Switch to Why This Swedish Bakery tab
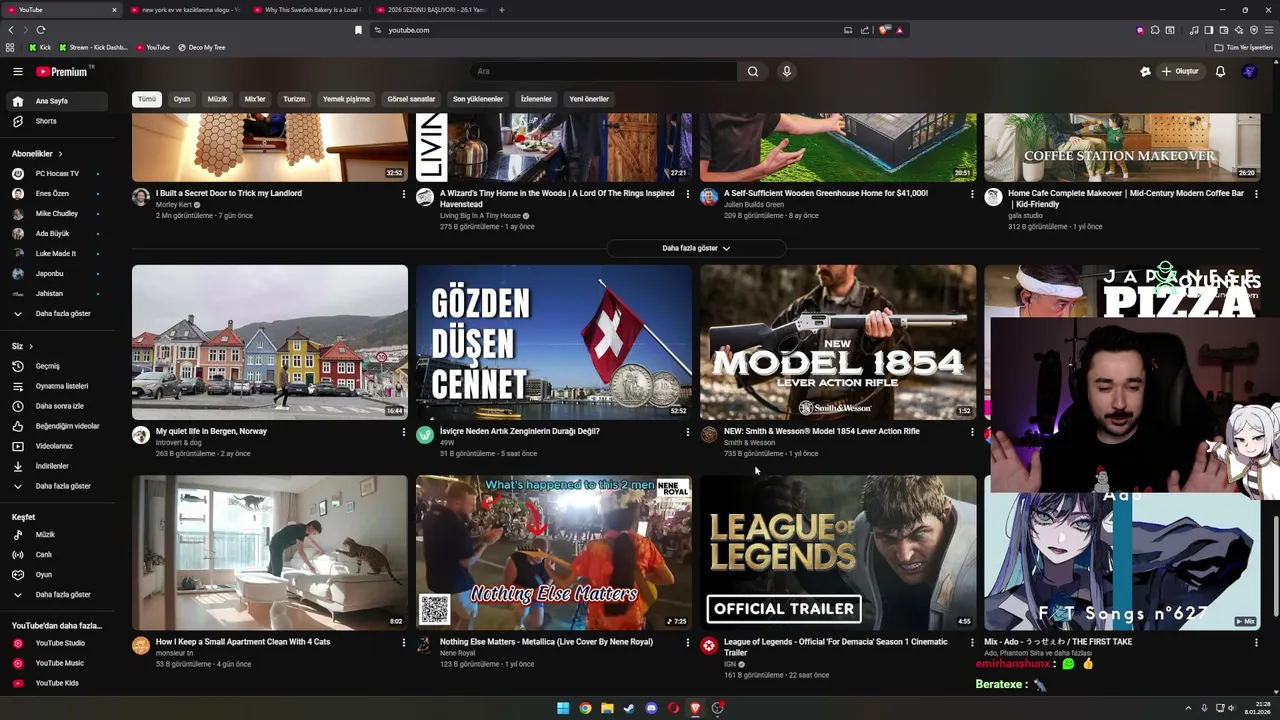The width and height of the screenshot is (1280, 720). (x=308, y=10)
